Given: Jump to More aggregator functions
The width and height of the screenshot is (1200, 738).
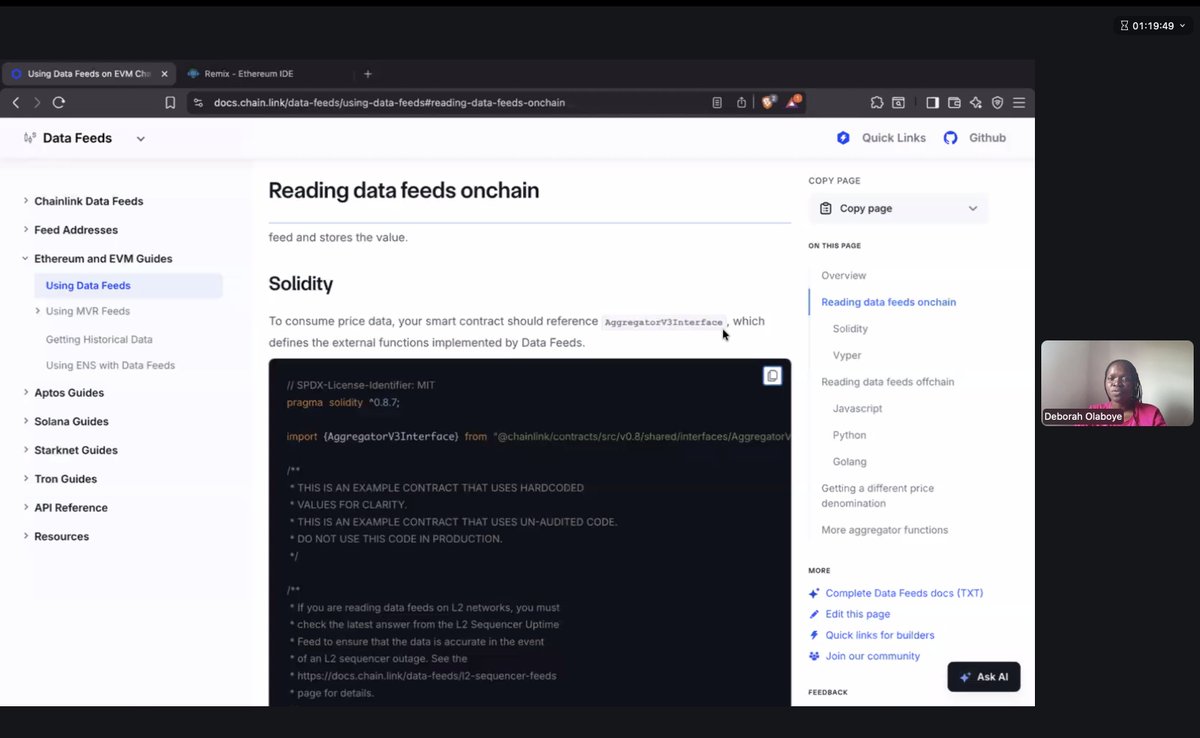Looking at the screenshot, I should pyautogui.click(x=885, y=530).
